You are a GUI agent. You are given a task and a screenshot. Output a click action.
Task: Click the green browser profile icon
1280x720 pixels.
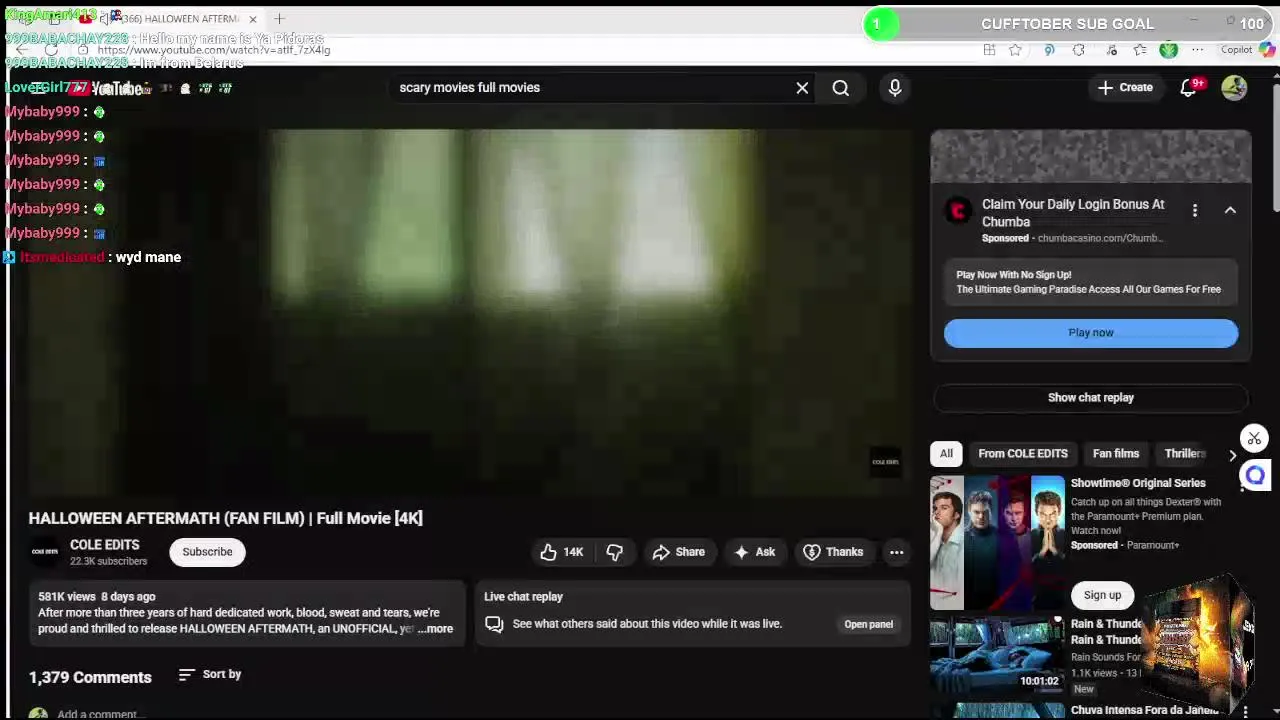[x=1169, y=50]
